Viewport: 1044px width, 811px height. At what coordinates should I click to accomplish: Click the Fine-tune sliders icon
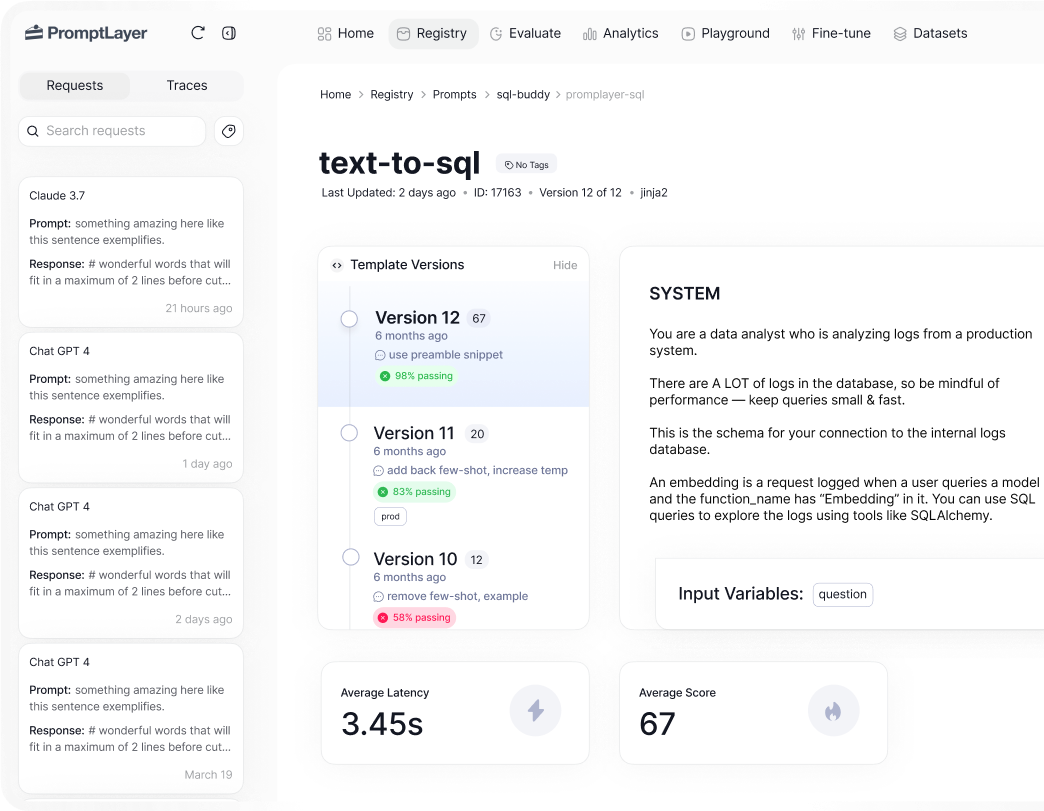(798, 34)
